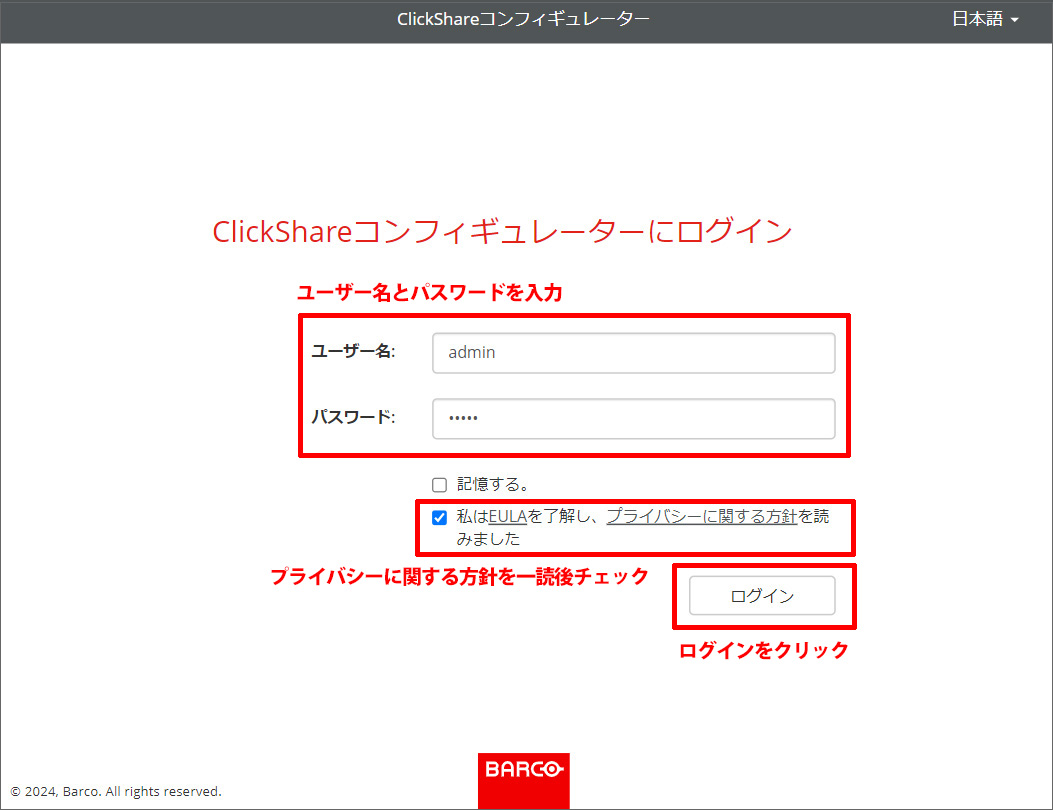Click the copyright text © 2024, Barco

116,791
